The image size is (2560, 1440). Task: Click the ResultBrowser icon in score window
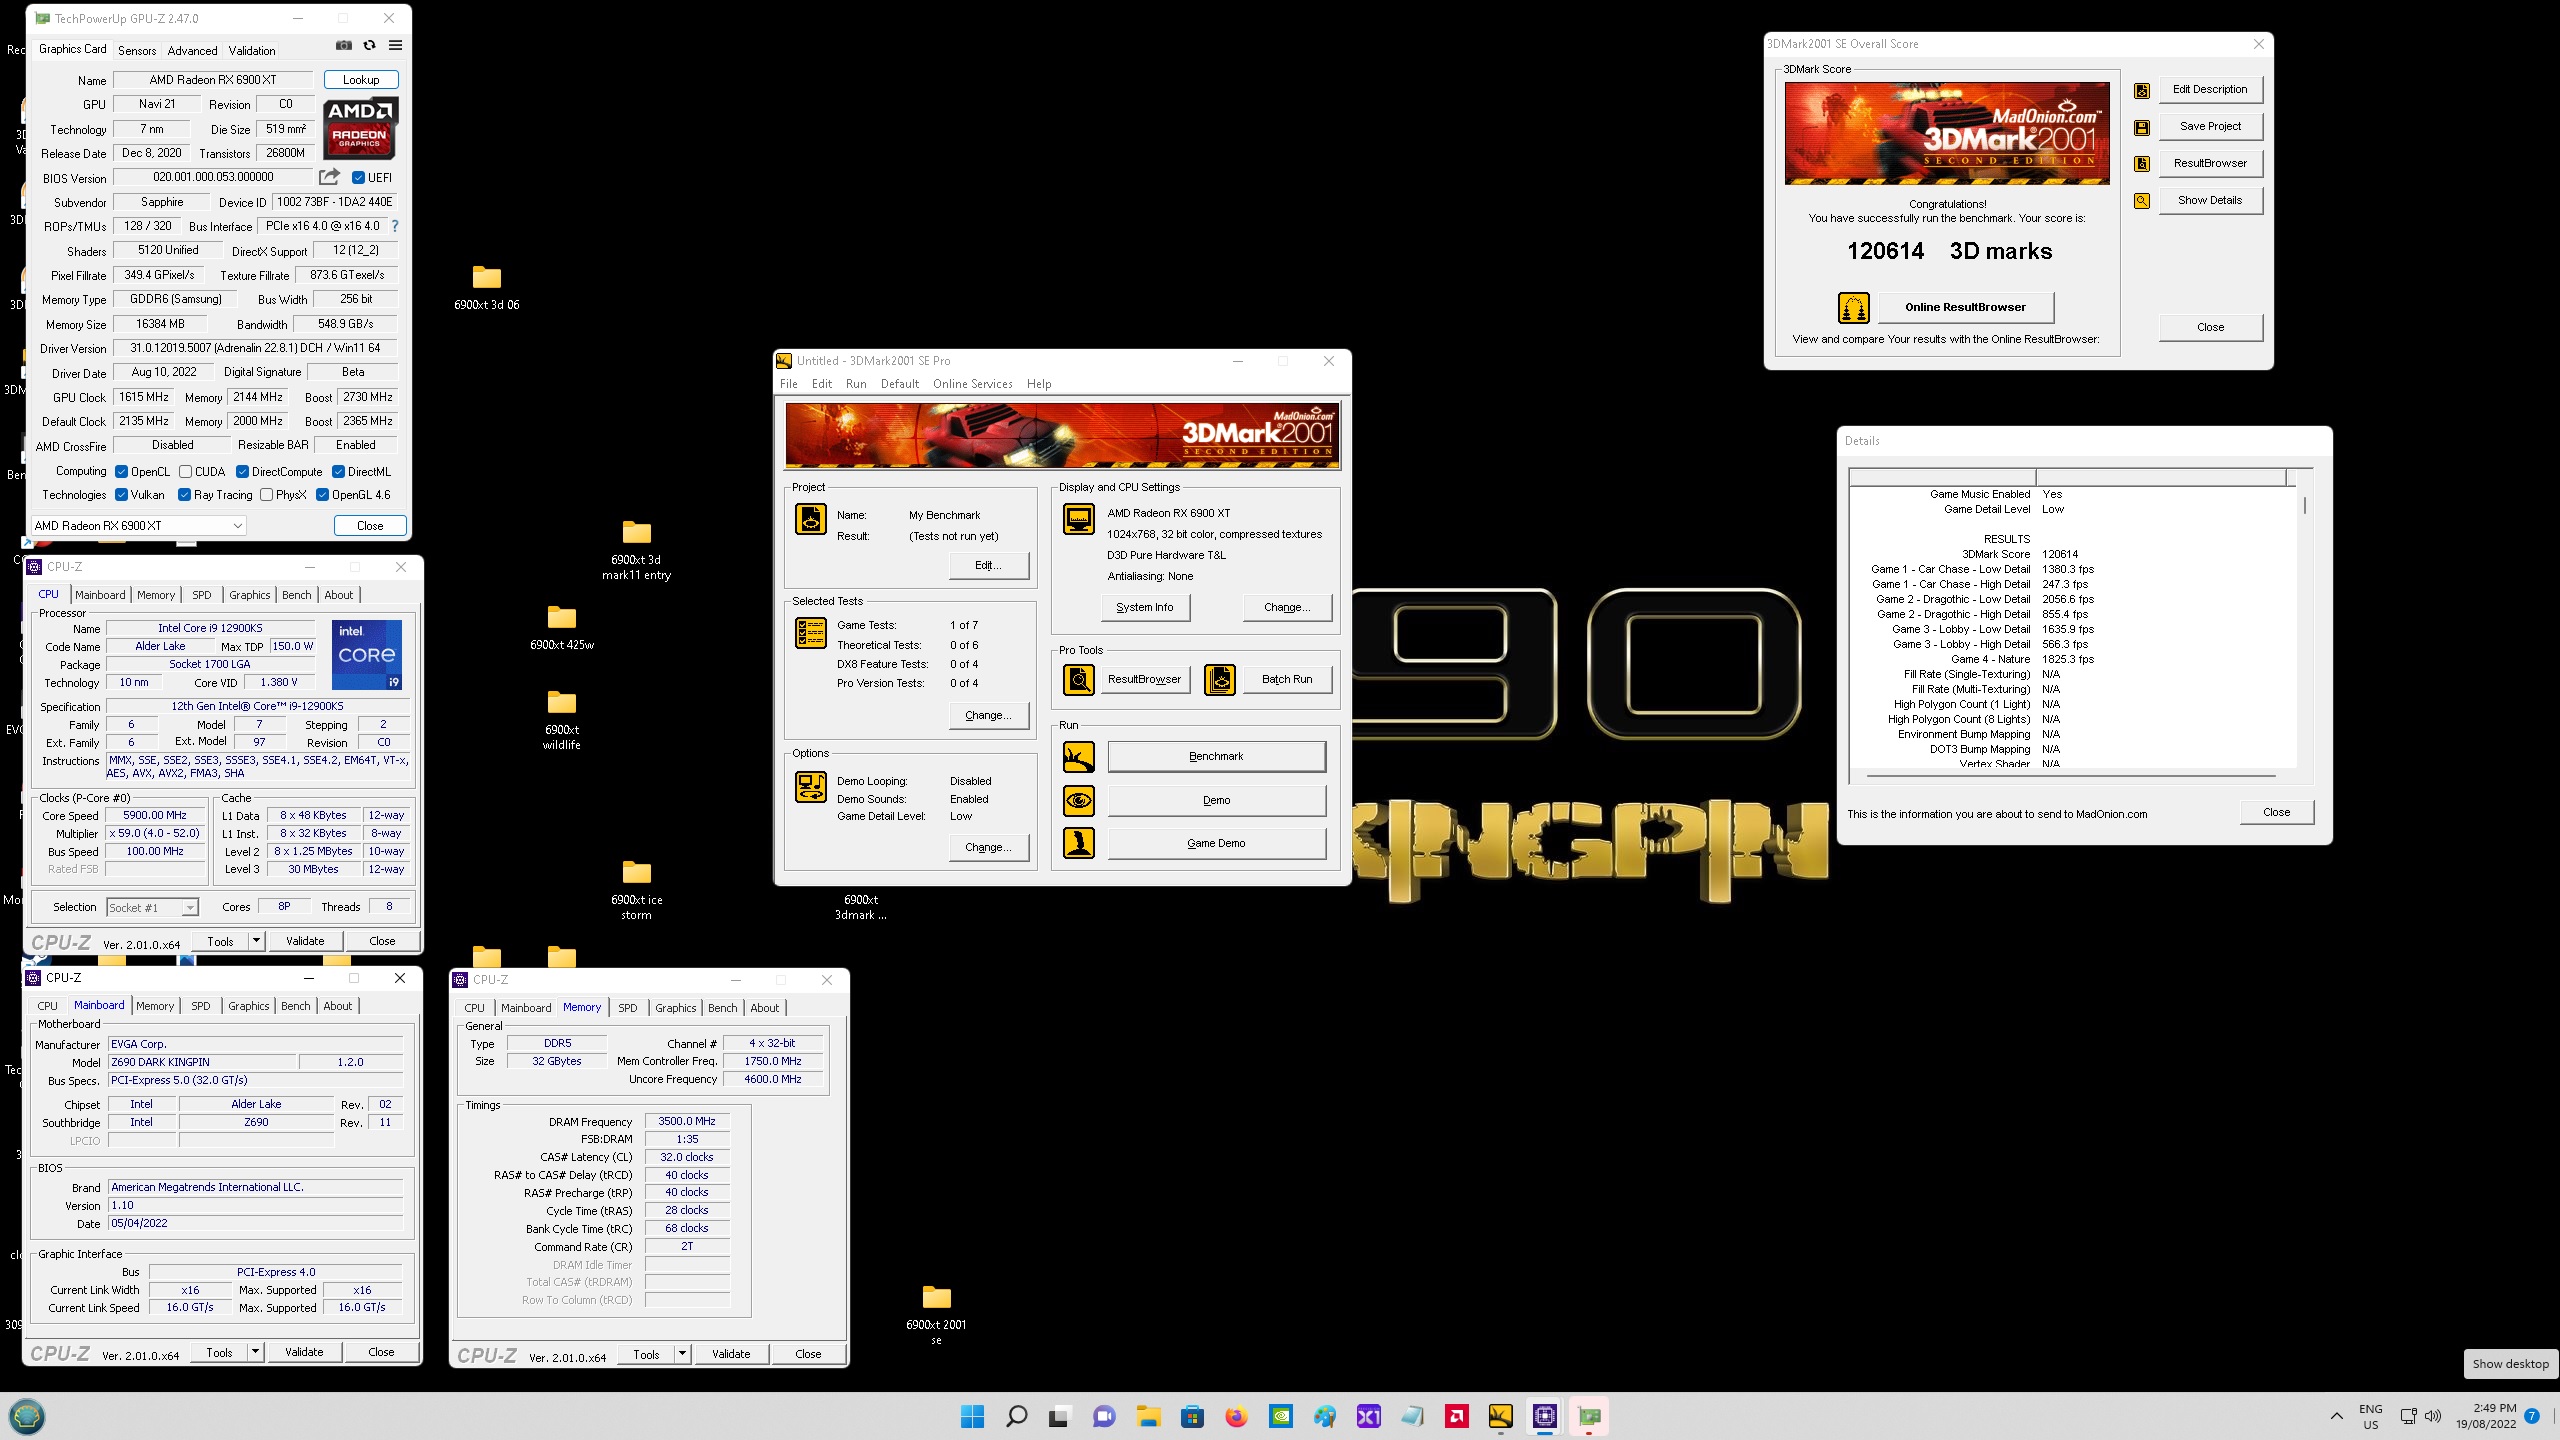(2141, 164)
